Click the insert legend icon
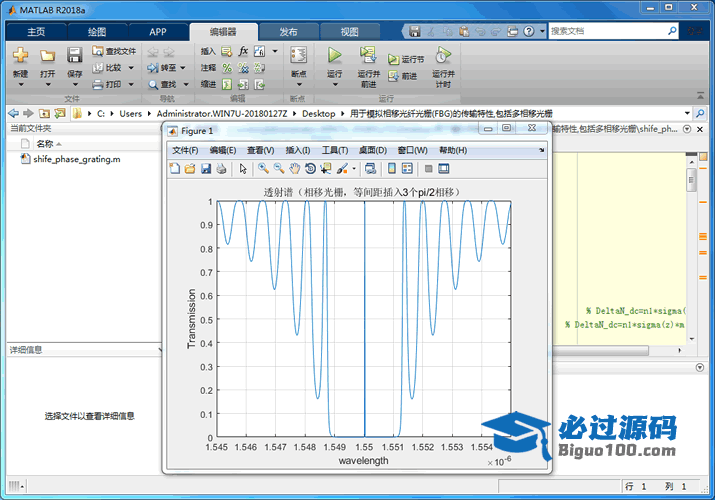Viewport: 715px width, 500px height. tap(407, 169)
